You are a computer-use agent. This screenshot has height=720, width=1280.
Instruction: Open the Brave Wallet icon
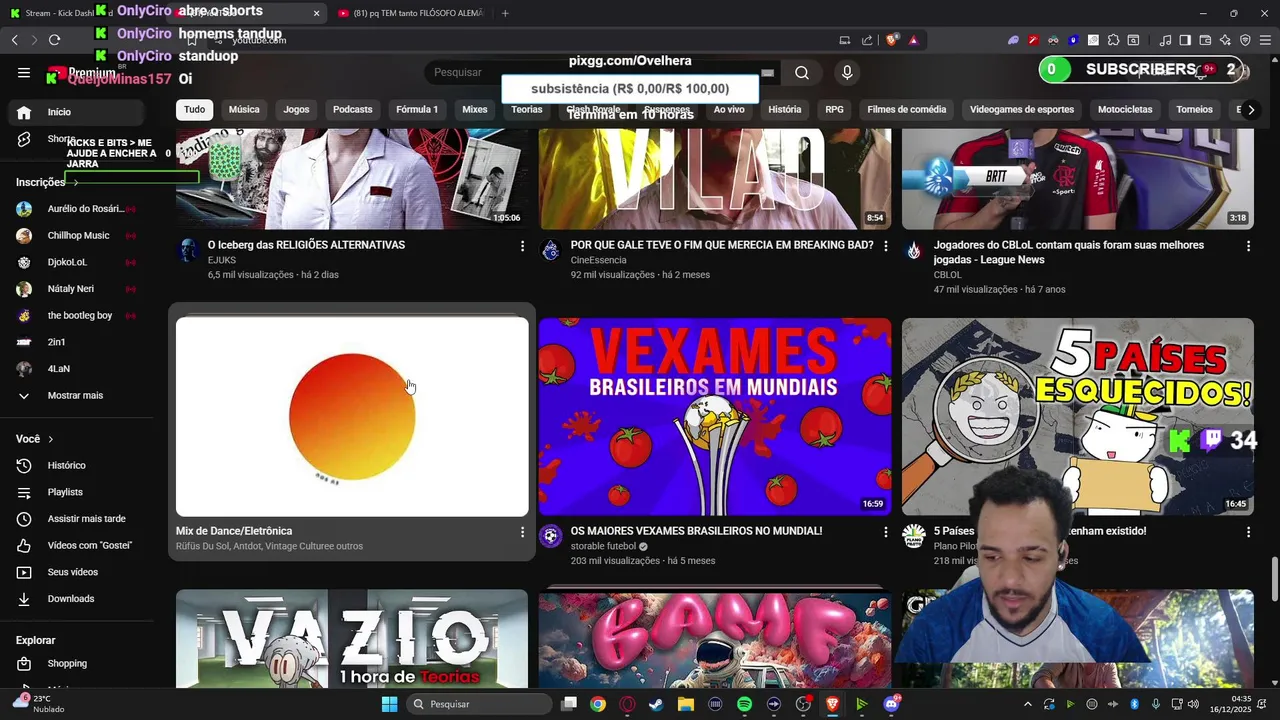(x=1205, y=40)
